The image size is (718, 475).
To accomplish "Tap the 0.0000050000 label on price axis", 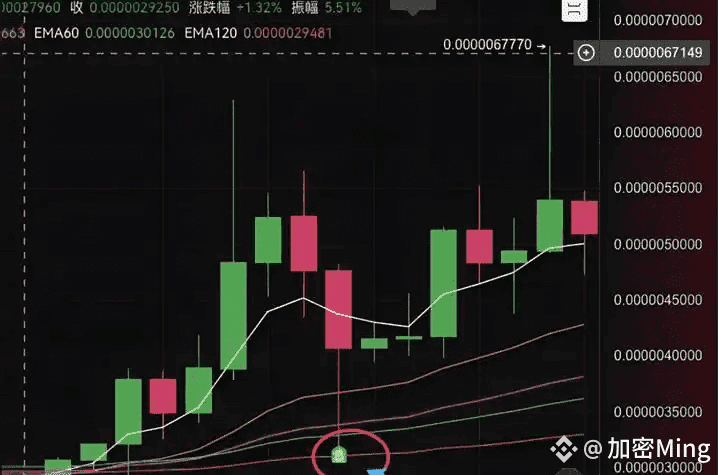I will [x=658, y=244].
